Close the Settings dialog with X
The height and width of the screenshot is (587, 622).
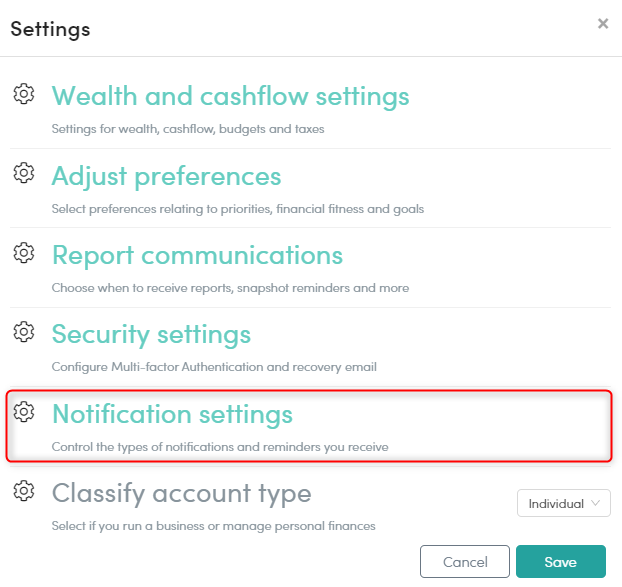pyautogui.click(x=603, y=23)
